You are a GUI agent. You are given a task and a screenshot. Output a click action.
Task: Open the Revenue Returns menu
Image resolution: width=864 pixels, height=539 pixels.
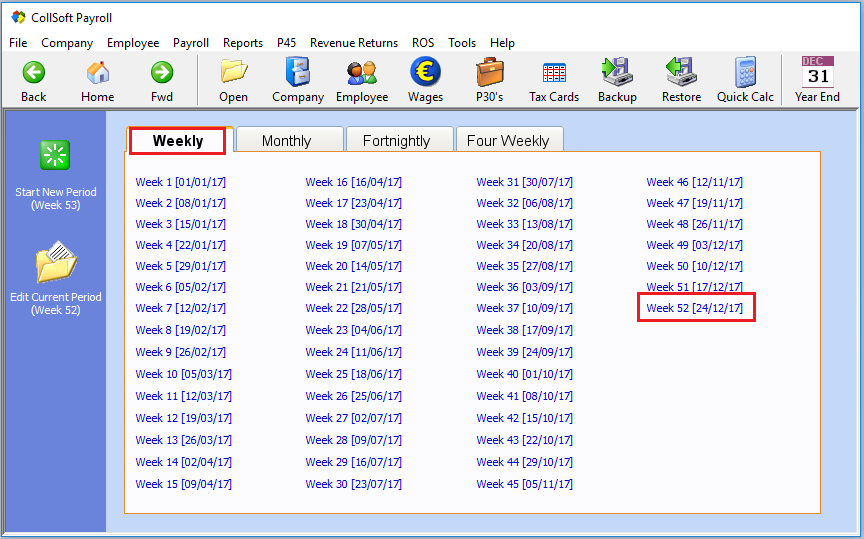[x=354, y=43]
